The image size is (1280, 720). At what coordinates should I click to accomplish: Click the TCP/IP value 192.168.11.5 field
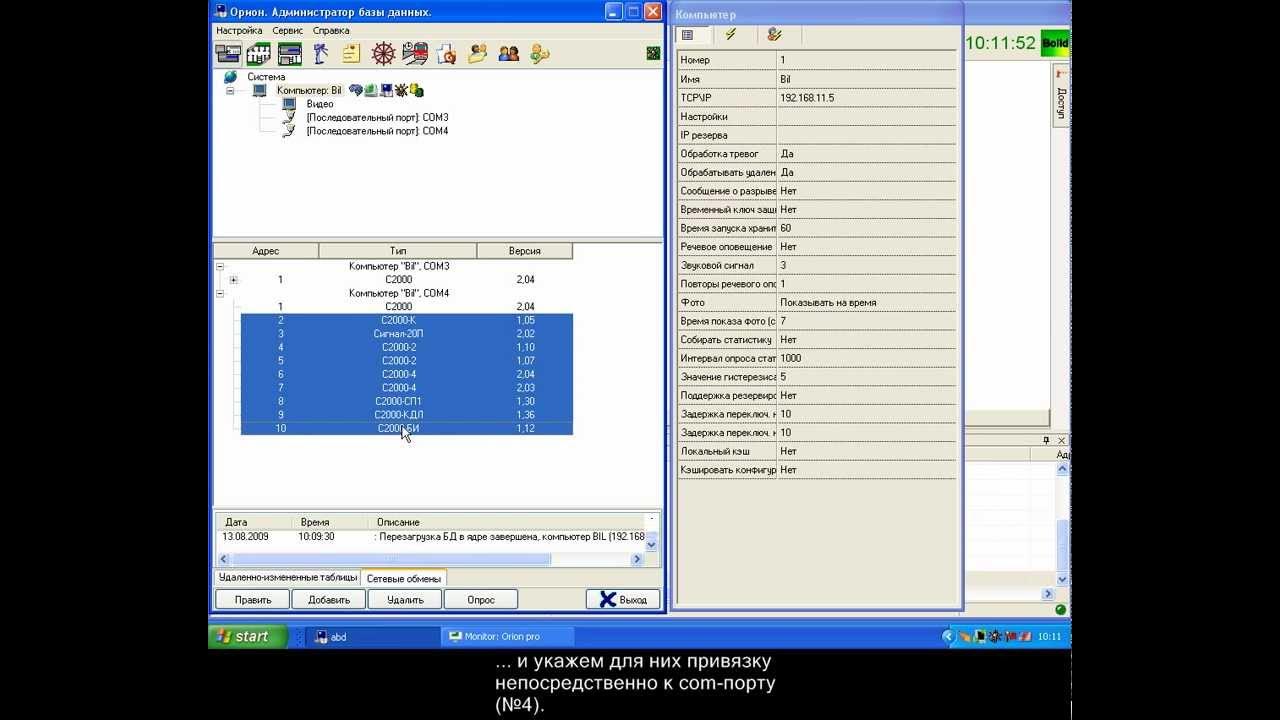click(x=866, y=98)
